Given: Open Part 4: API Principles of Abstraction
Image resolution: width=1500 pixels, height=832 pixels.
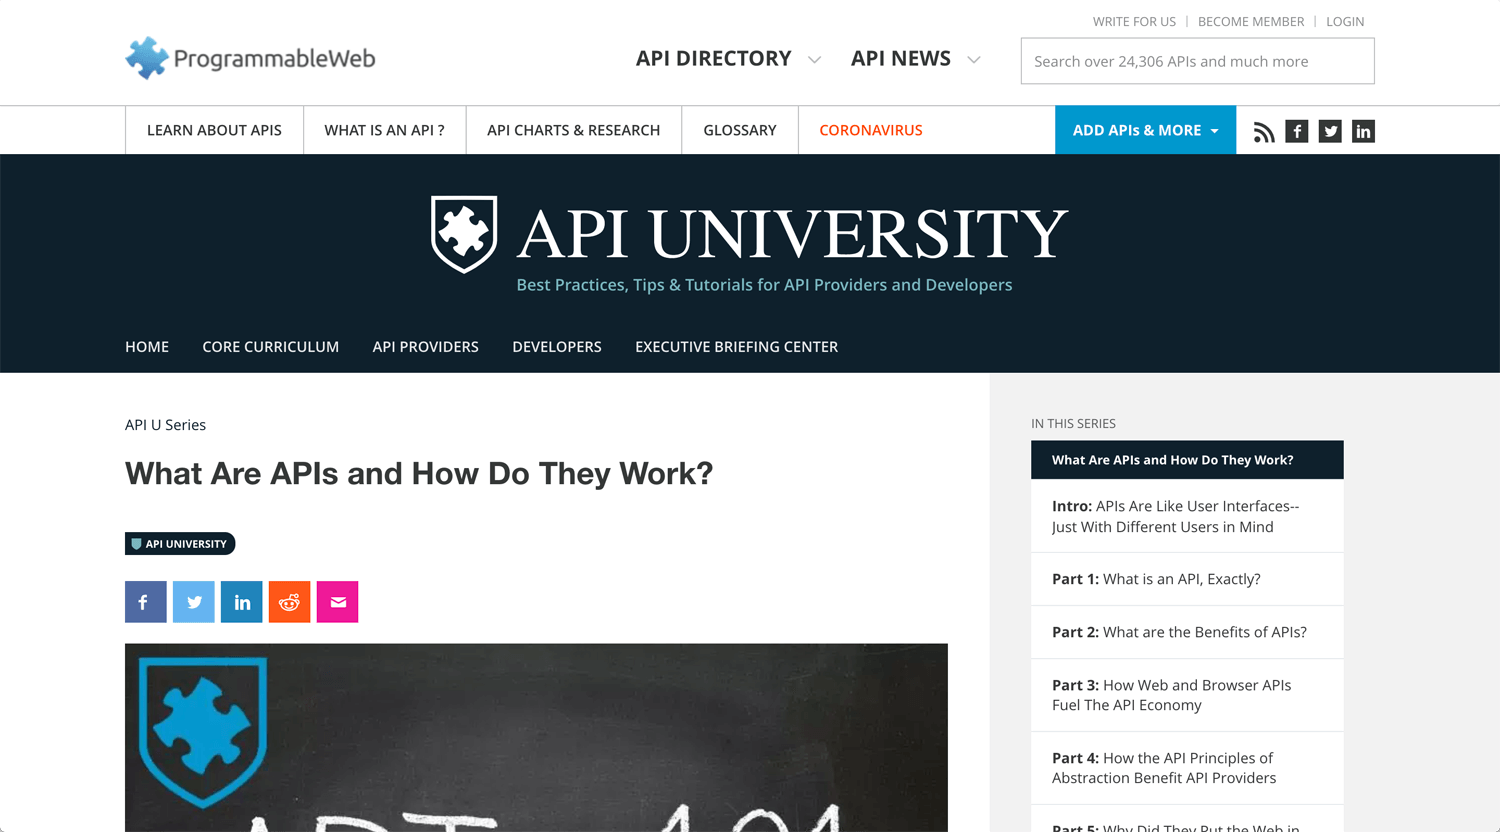Looking at the screenshot, I should click(1187, 768).
